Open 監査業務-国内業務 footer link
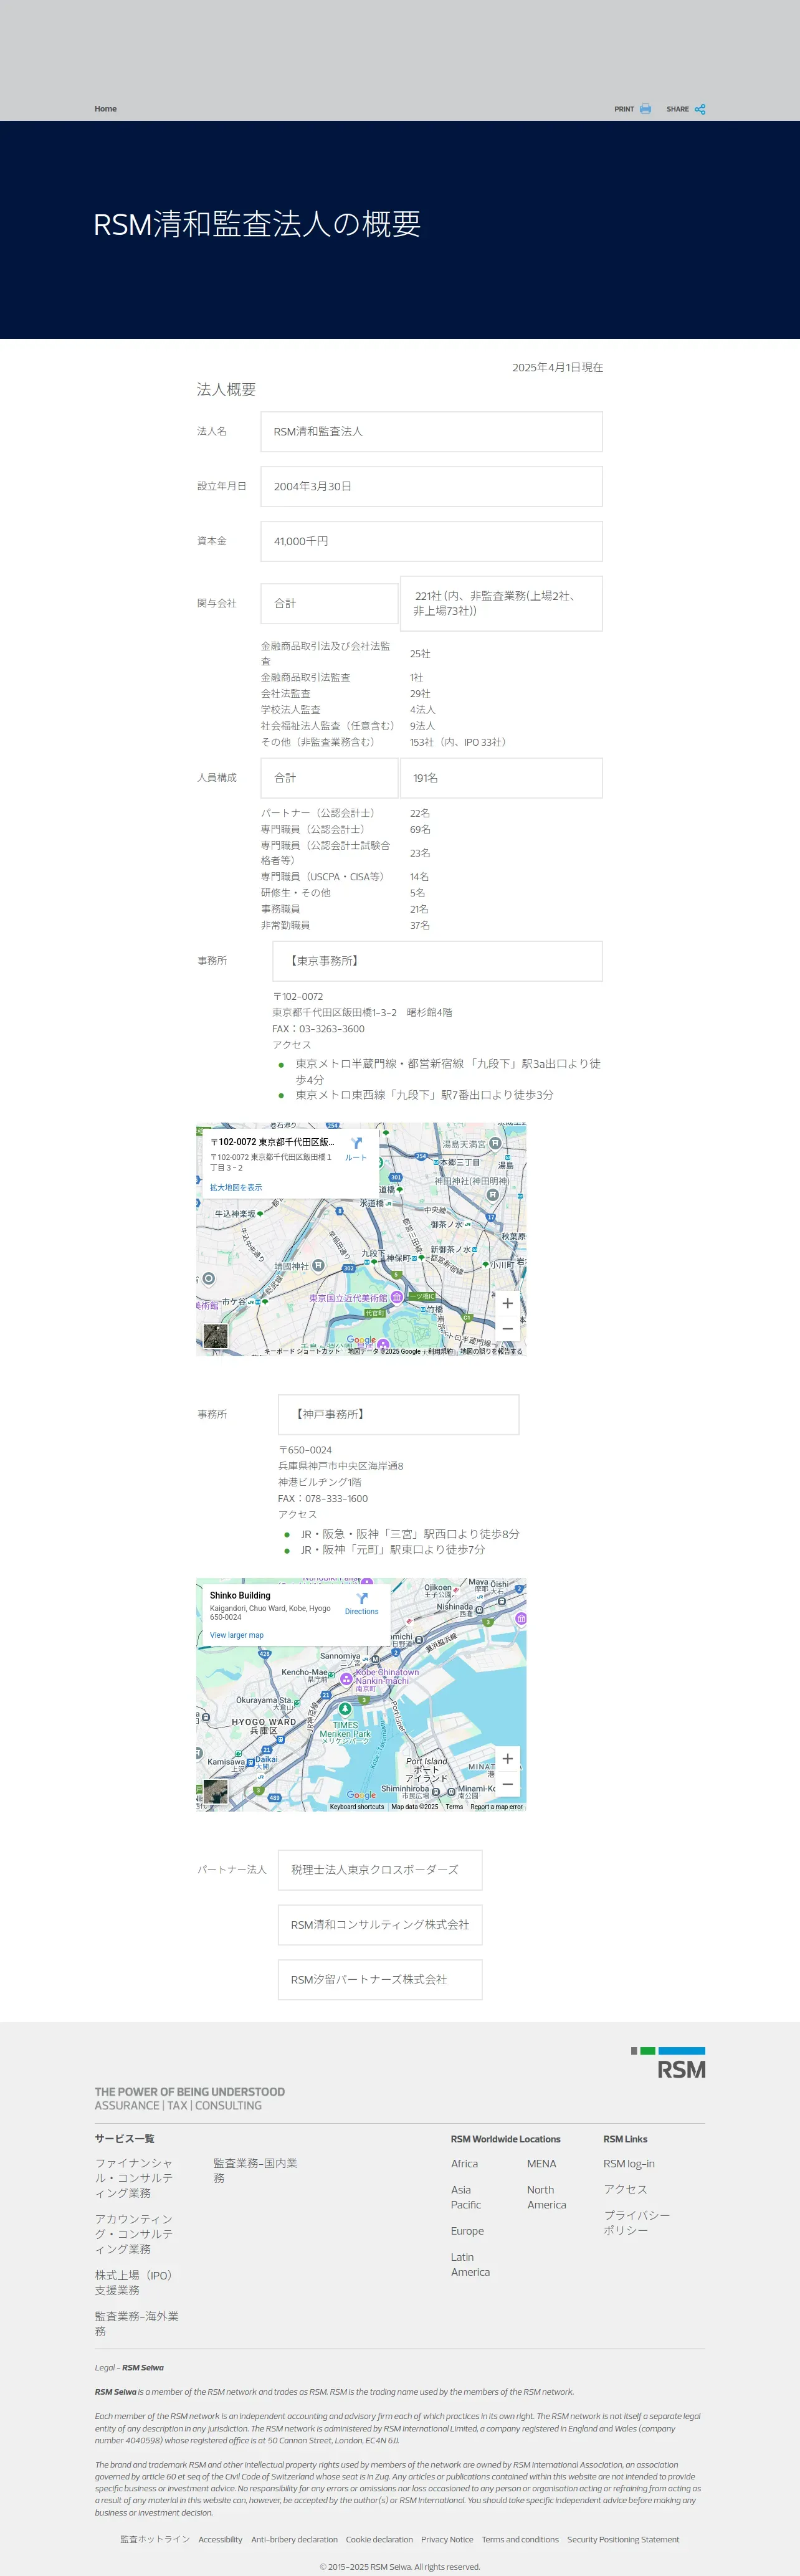Image resolution: width=800 pixels, height=2576 pixels. click(x=255, y=2170)
